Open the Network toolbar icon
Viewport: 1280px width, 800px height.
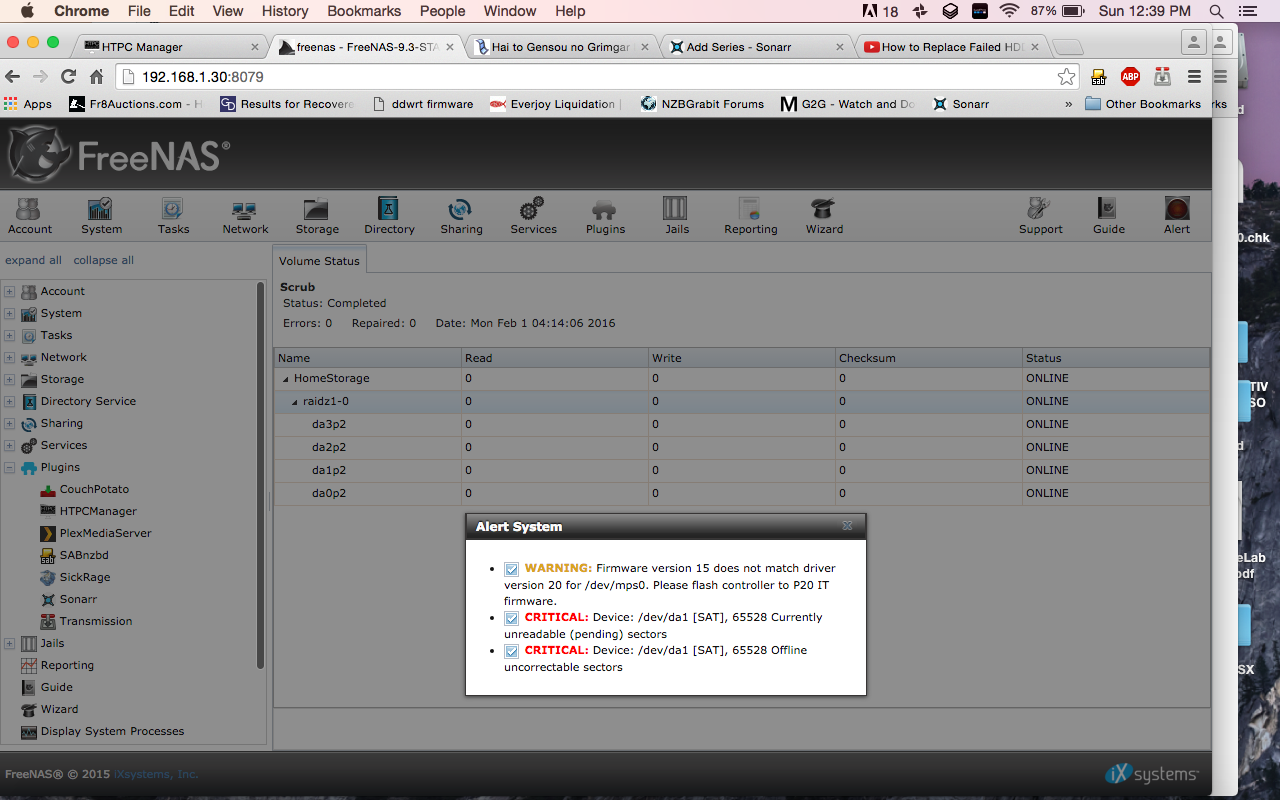pyautogui.click(x=245, y=215)
